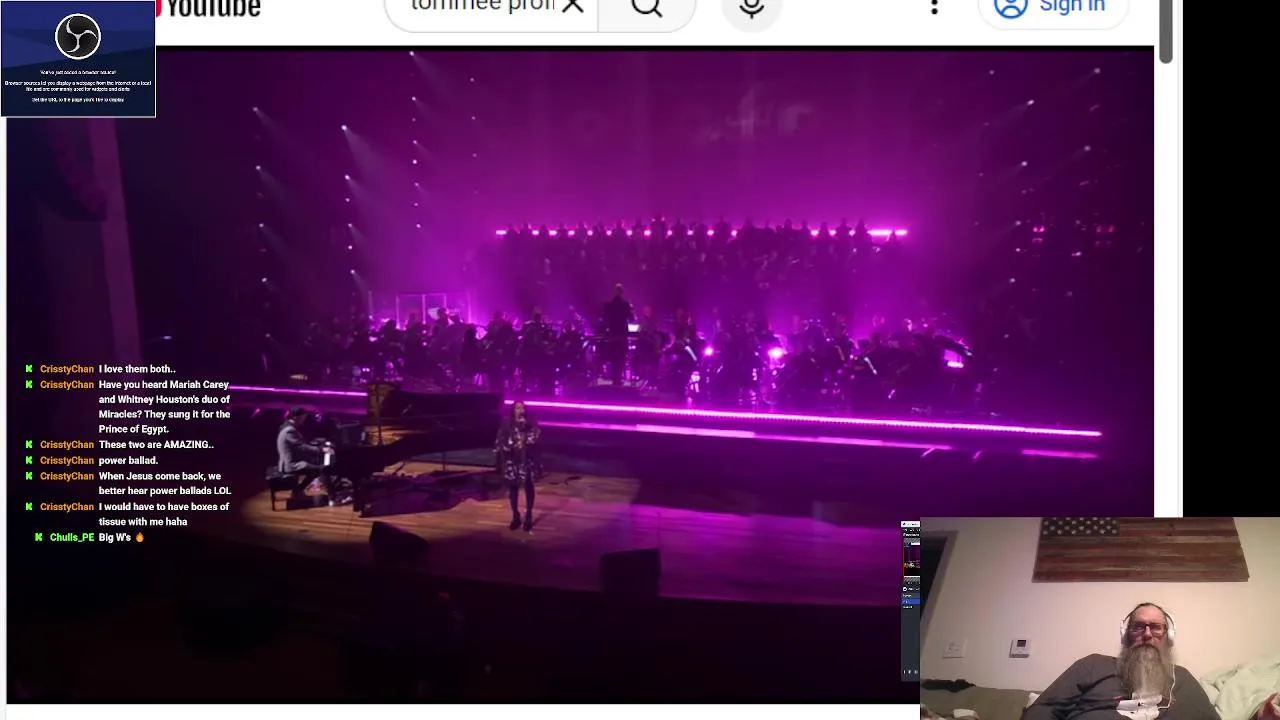Click the badge icon next to 'I love them both'
The height and width of the screenshot is (720, 1280).
(x=29, y=369)
